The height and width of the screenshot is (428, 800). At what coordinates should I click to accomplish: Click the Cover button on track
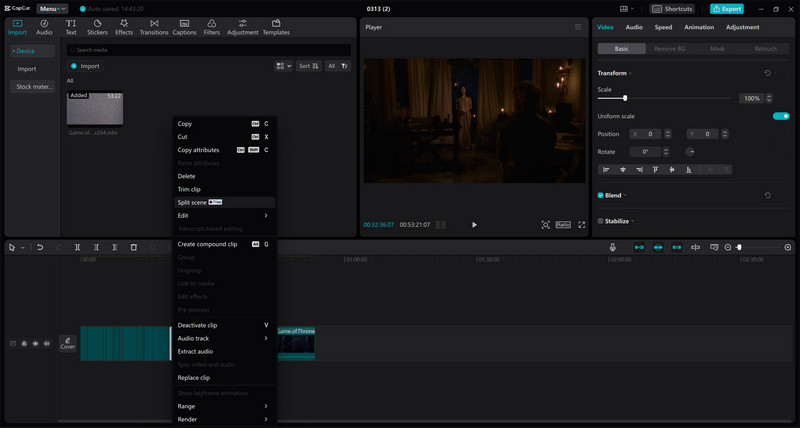[67, 343]
